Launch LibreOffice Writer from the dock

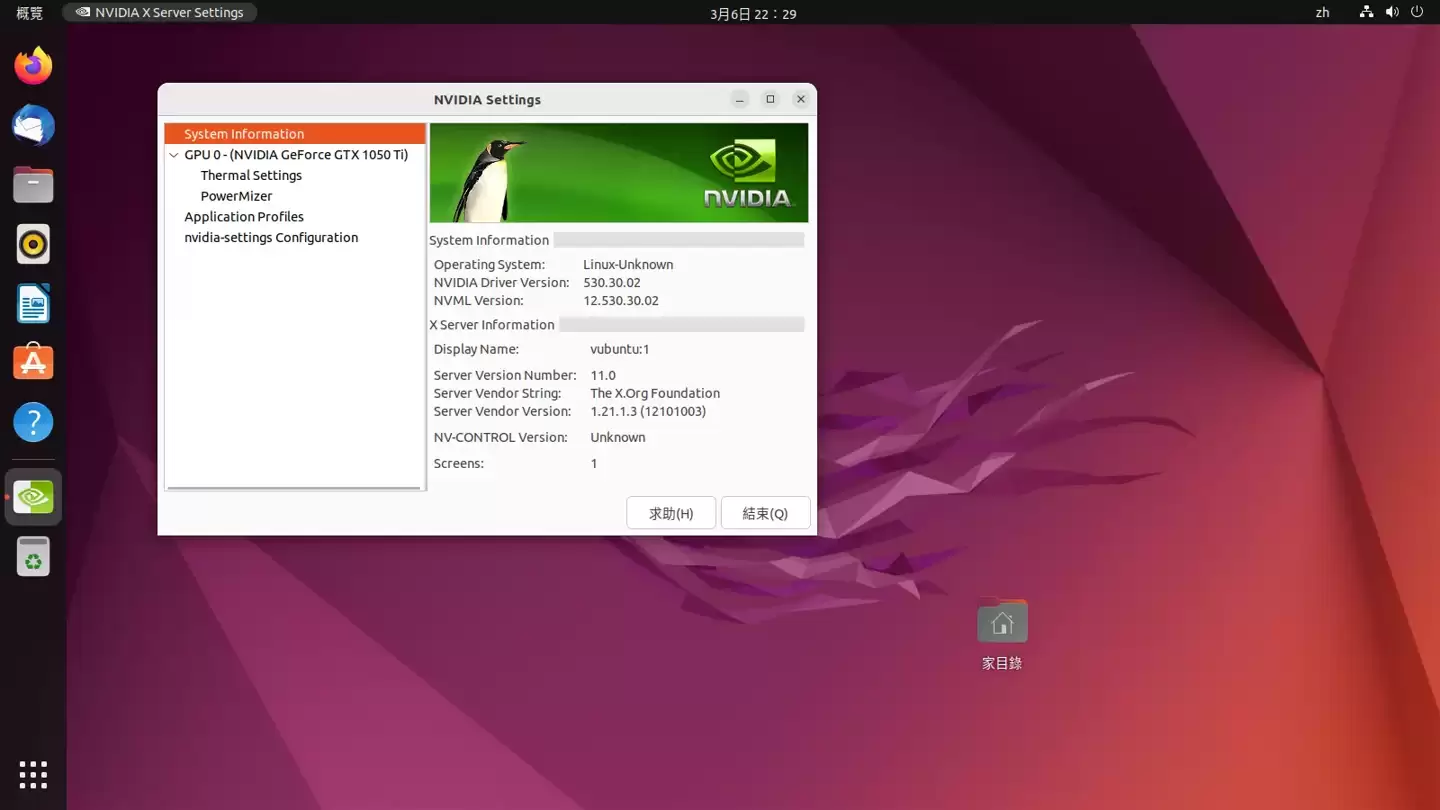[33, 303]
